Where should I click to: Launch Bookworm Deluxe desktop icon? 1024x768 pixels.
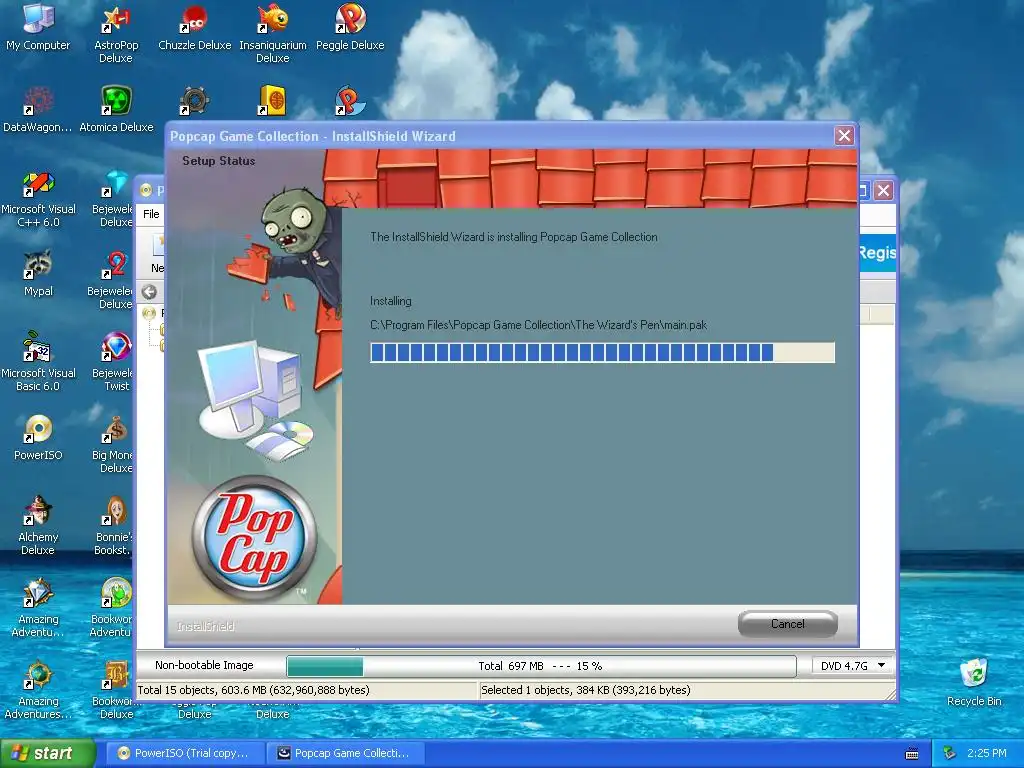tap(114, 691)
